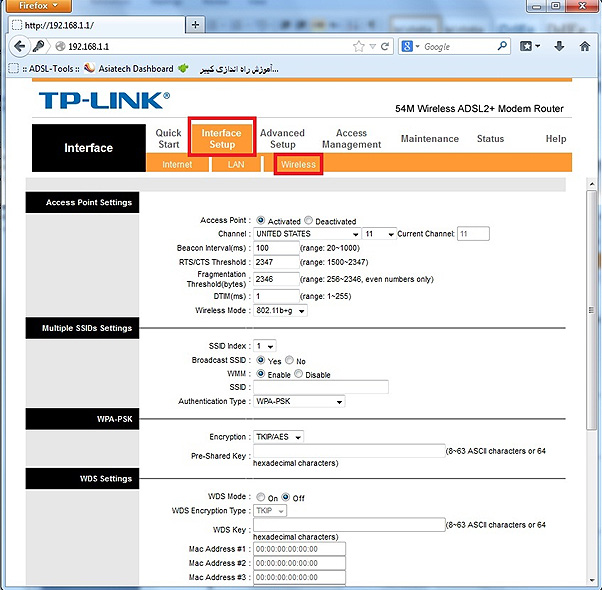Viewport: 602px width, 590px height.
Task: Click the DTIM field
Action: pos(276,296)
